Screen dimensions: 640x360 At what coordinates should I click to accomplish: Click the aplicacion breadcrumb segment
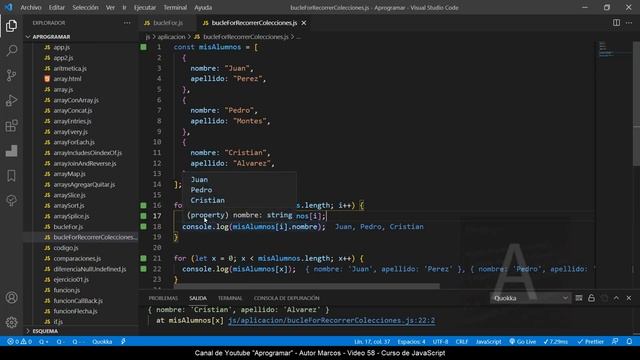(171, 37)
